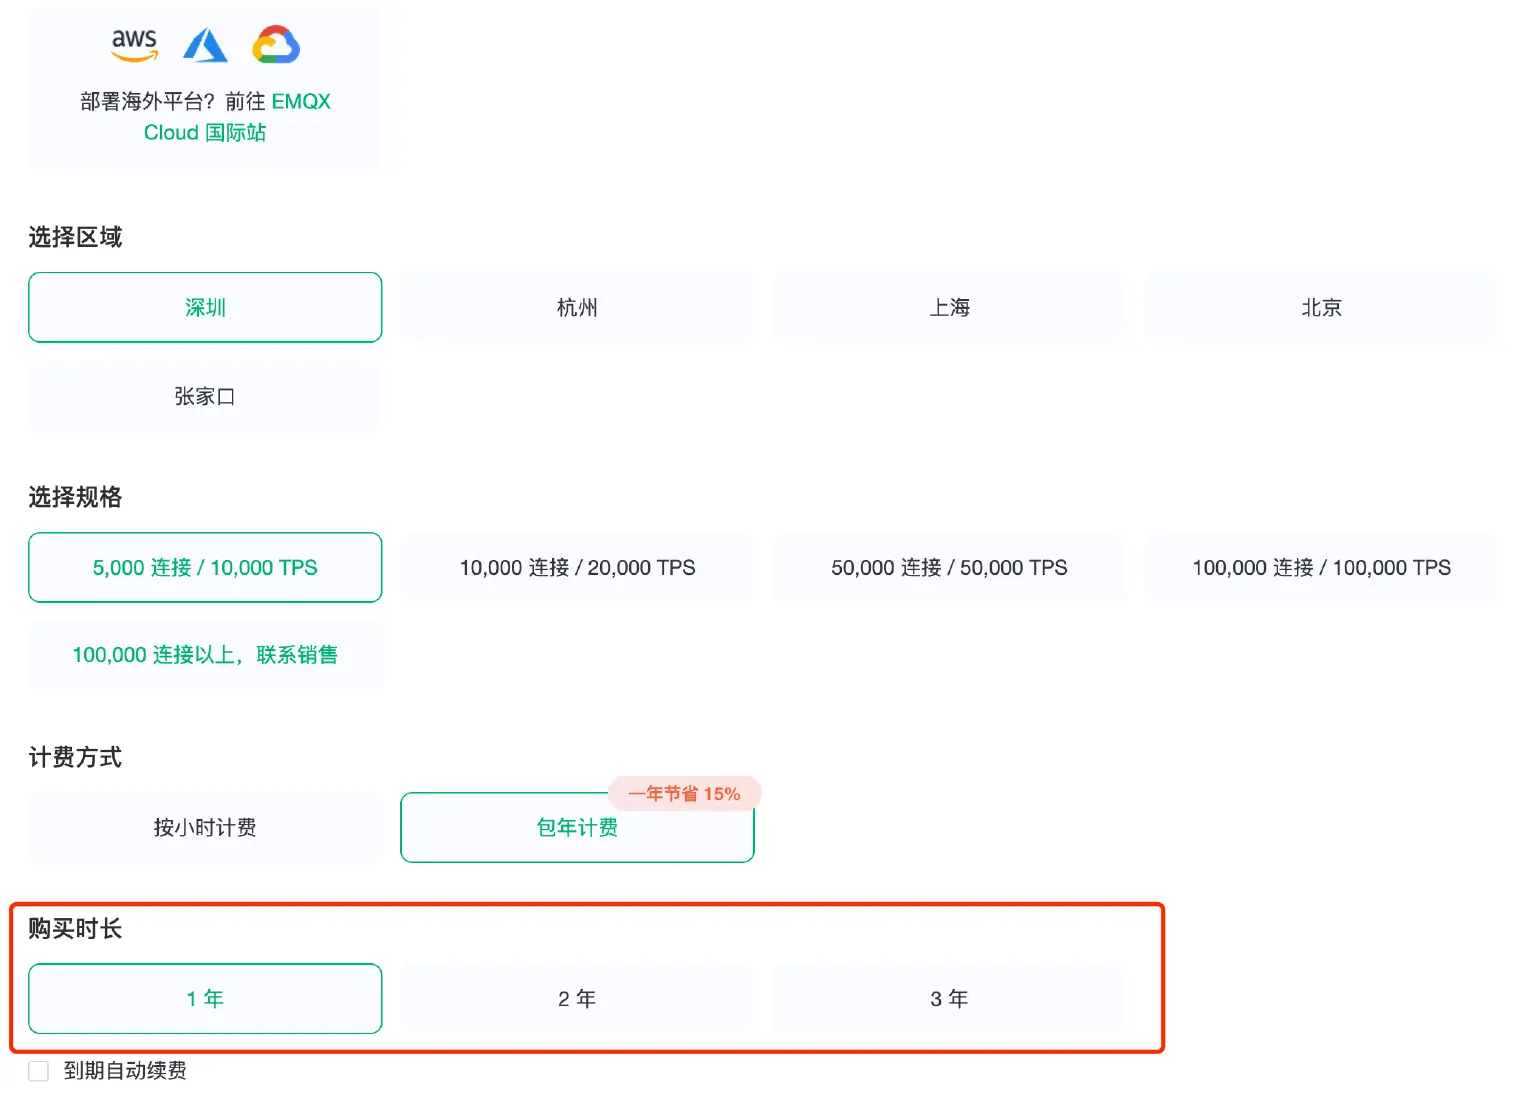Choose 1 年 purchase duration
1536x1117 pixels.
(205, 998)
